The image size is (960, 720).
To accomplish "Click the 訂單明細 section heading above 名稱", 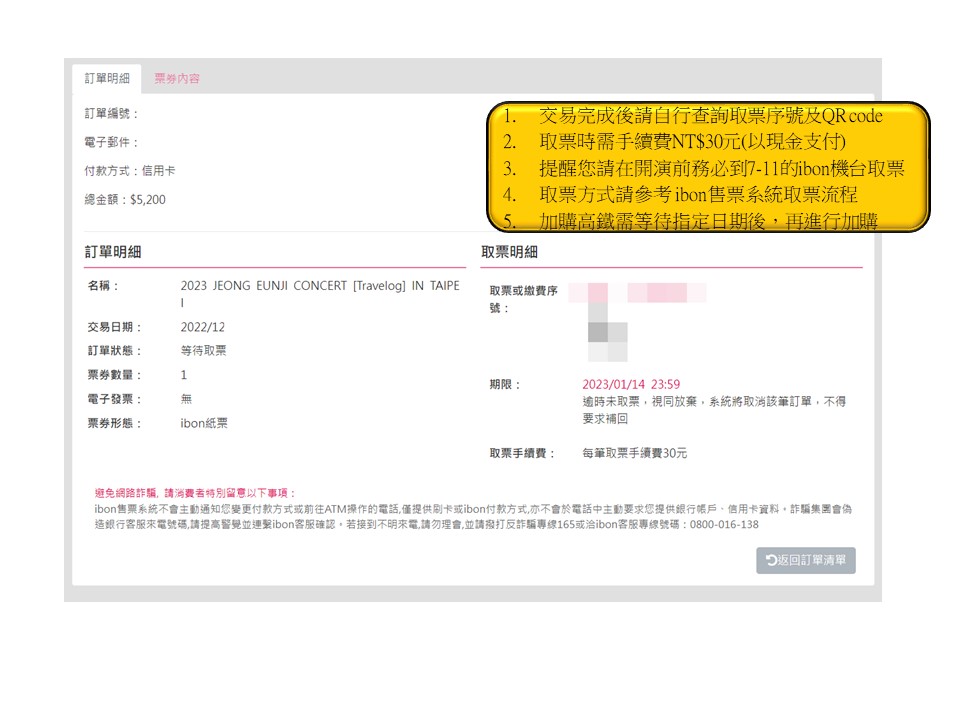I will coord(113,252).
